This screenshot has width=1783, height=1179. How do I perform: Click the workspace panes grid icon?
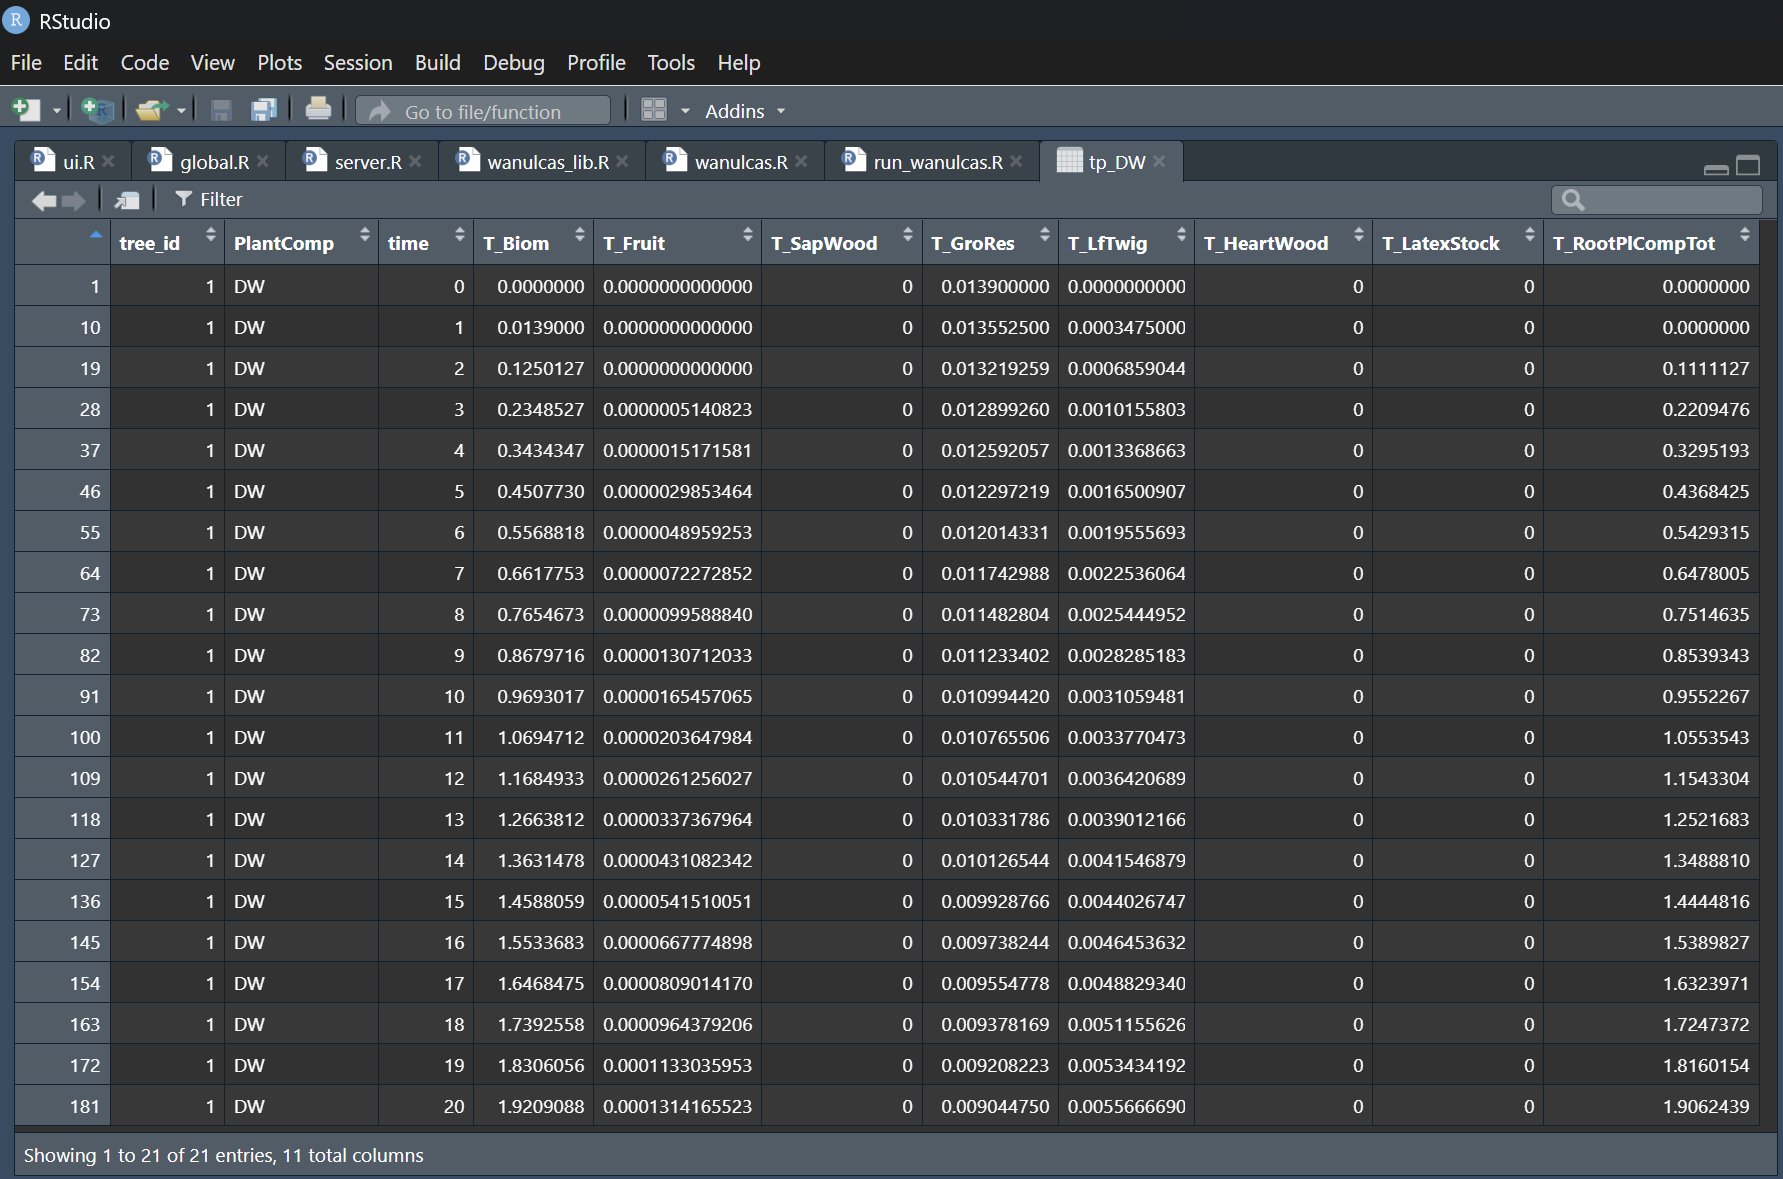[653, 110]
